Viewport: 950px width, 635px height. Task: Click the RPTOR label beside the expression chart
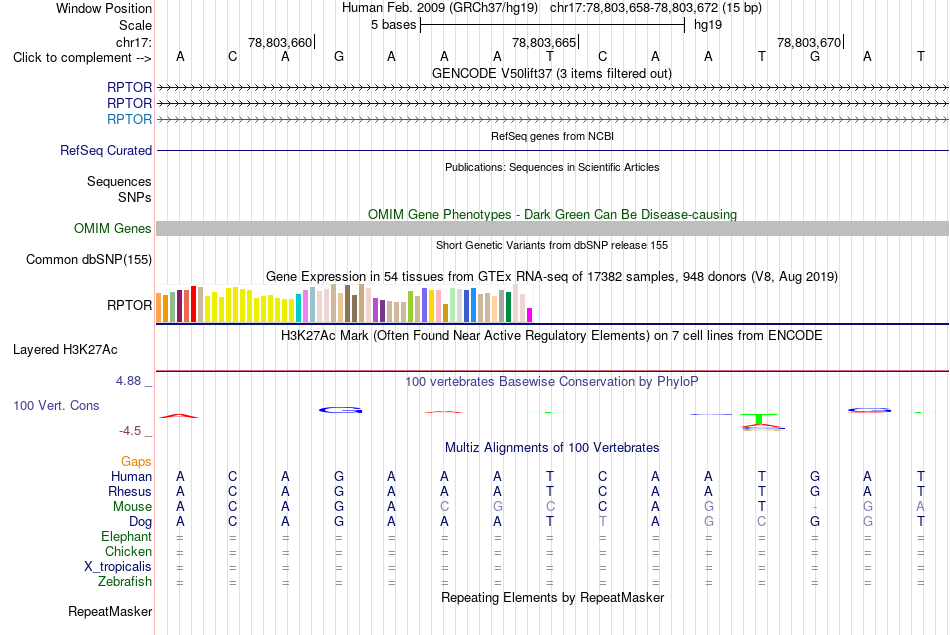pyautogui.click(x=129, y=305)
